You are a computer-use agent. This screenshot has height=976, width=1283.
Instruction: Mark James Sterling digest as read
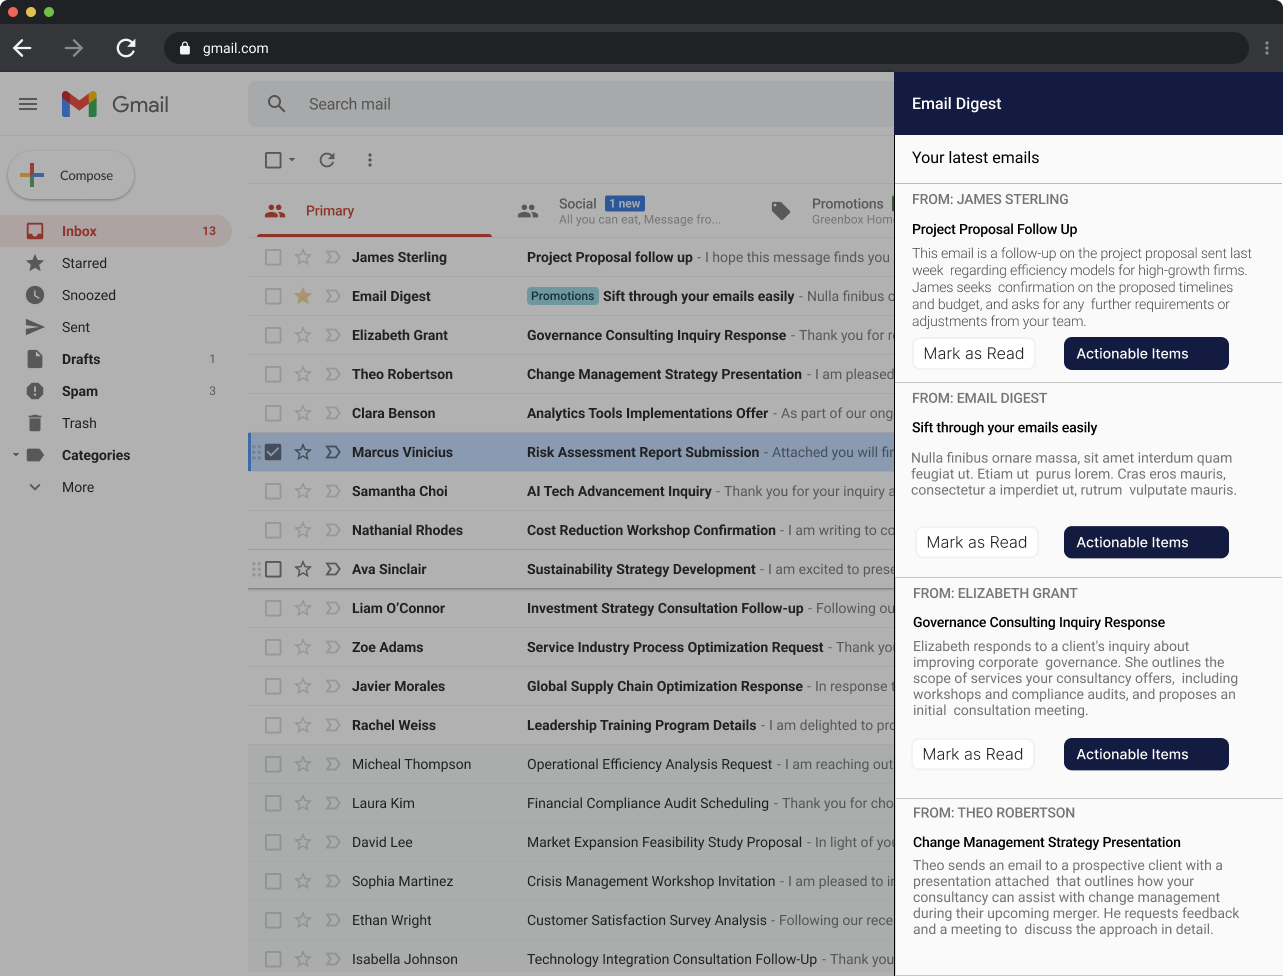tap(974, 353)
